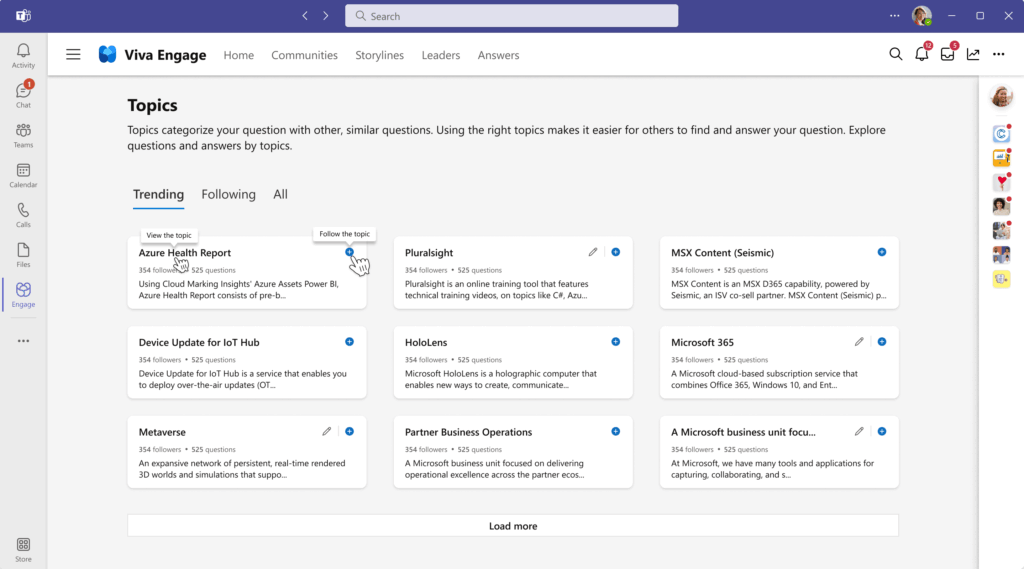The width and height of the screenshot is (1024, 569).
Task: Switch to the Following tab
Action: (228, 194)
